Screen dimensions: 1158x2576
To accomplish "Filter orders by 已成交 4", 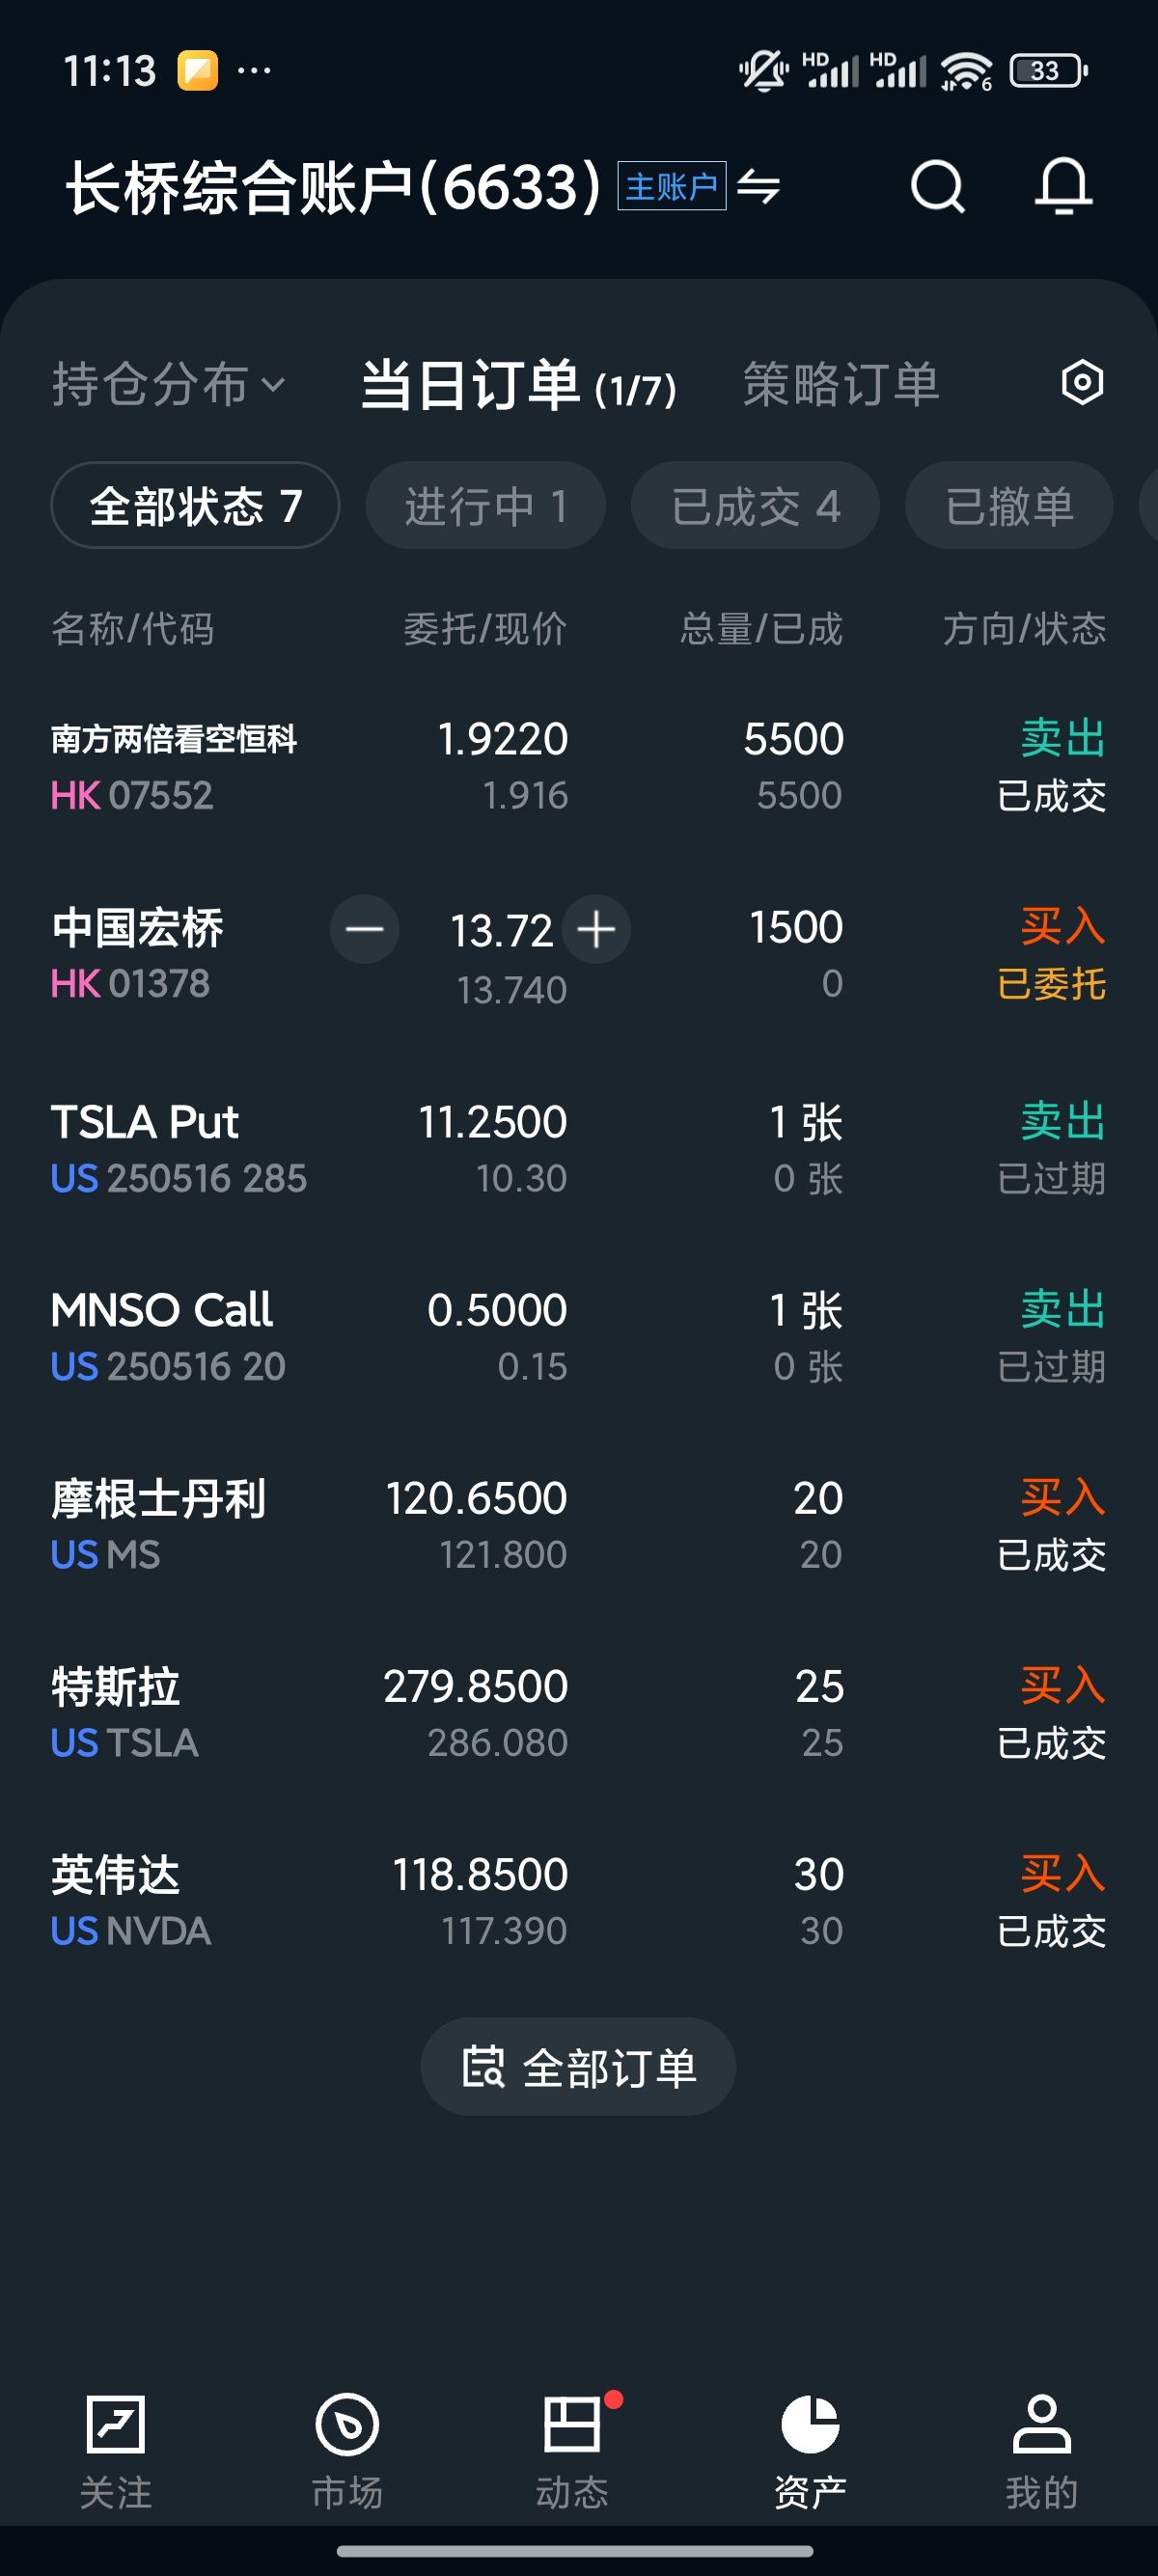I will (755, 506).
